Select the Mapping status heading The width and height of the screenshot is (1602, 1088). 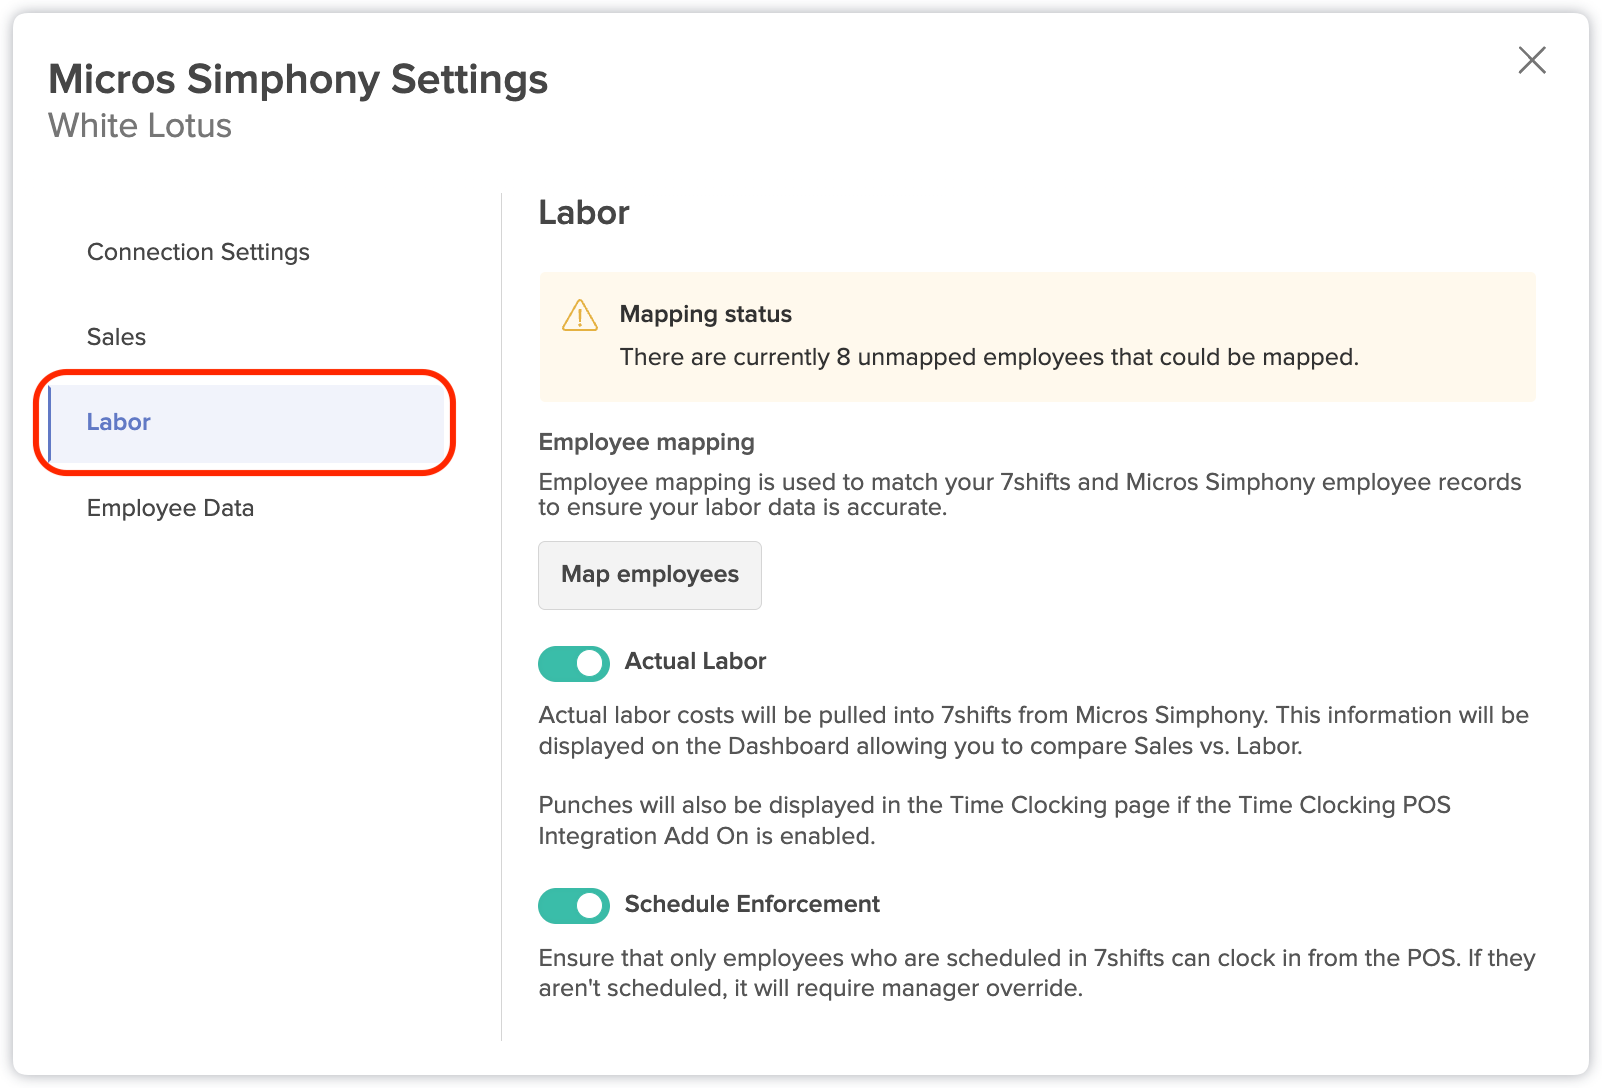706,314
